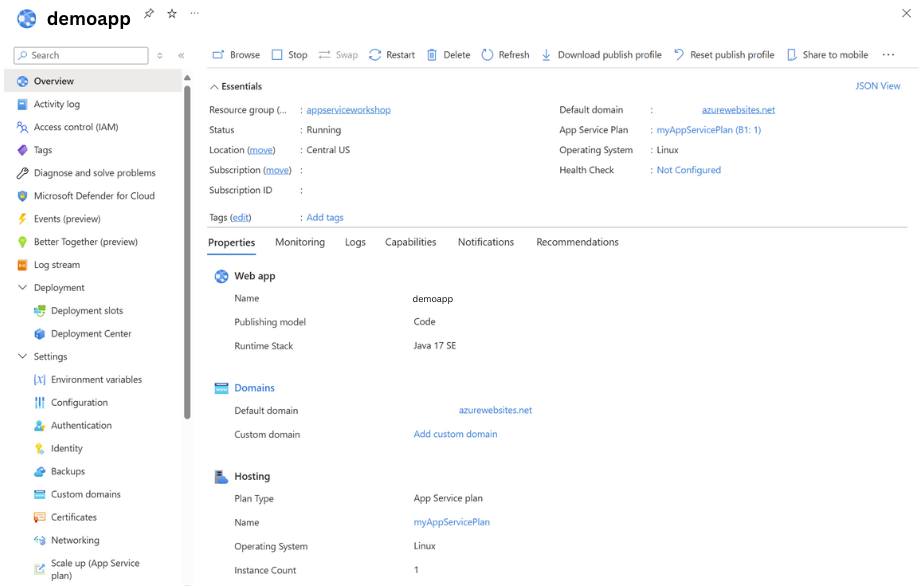Open the Deployment Center
Screen dimensions: 920x587
point(92,333)
